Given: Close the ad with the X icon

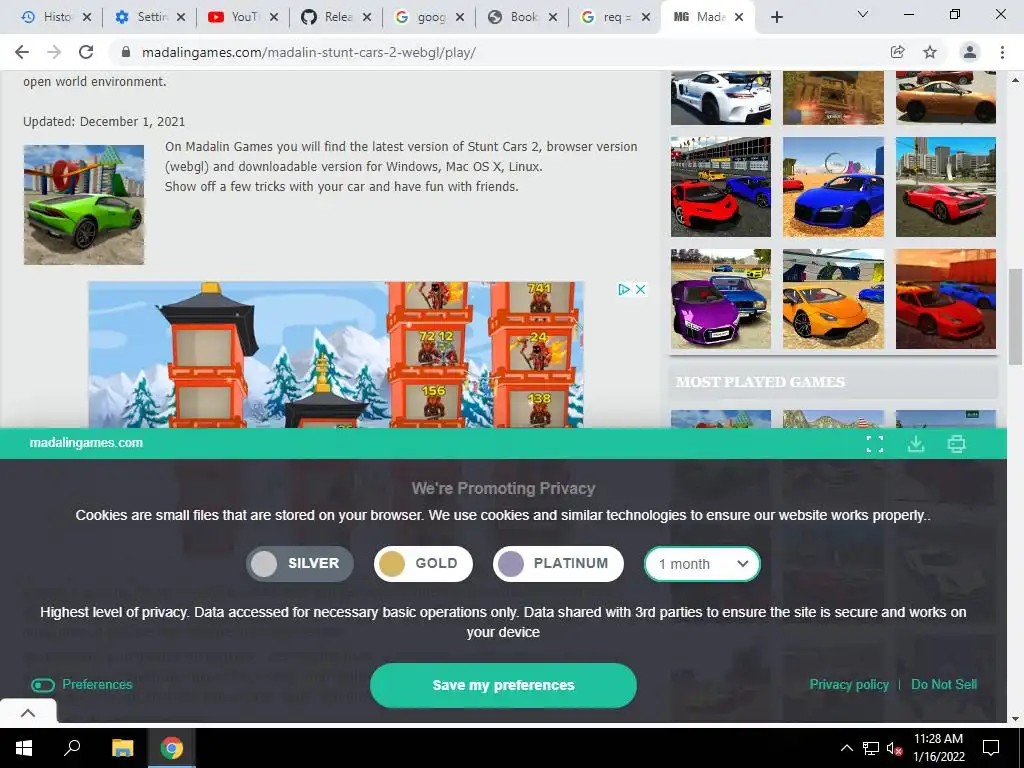Looking at the screenshot, I should [641, 289].
